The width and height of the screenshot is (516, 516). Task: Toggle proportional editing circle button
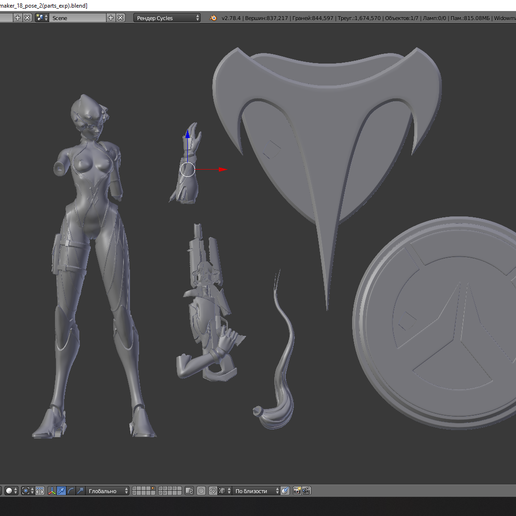[x=201, y=491]
